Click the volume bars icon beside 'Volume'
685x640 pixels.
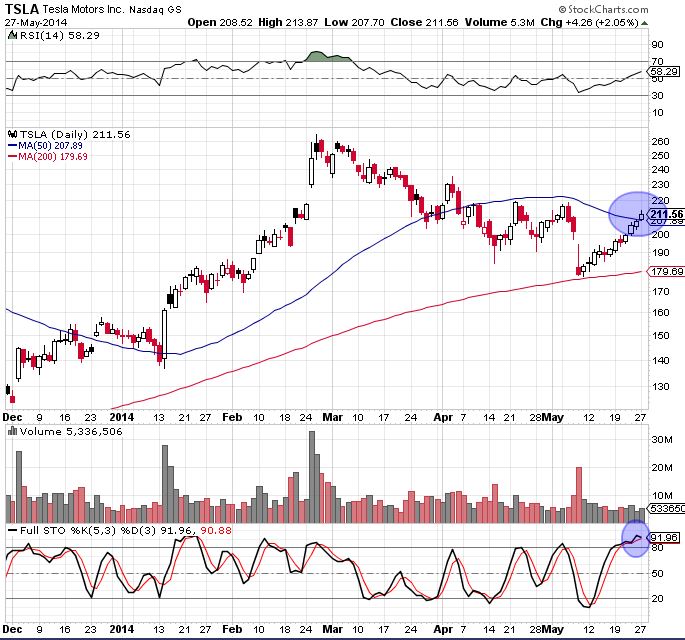click(13, 432)
